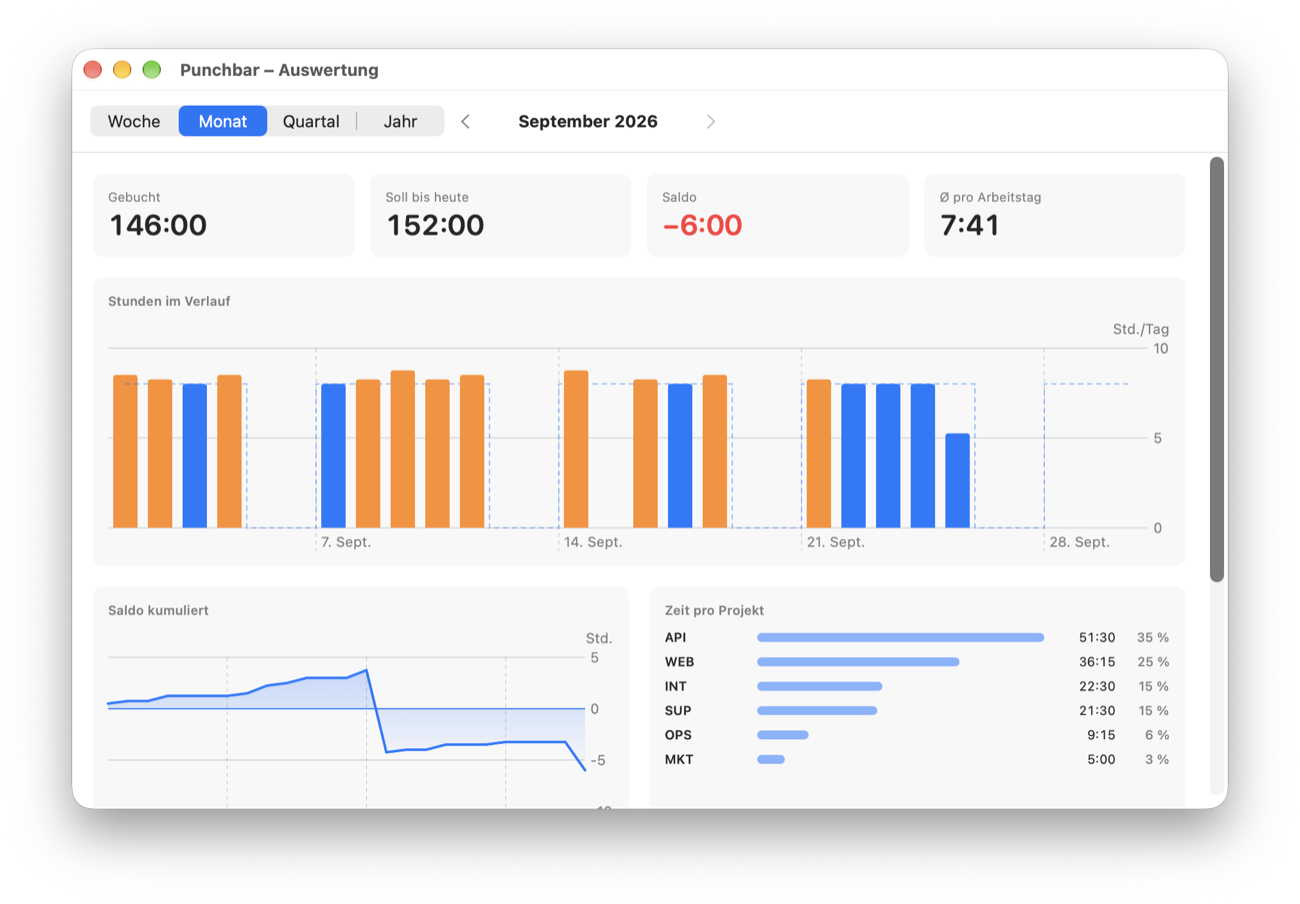The height and width of the screenshot is (904, 1300).
Task: Click the Zeit pro Projekt heading
Action: click(714, 610)
